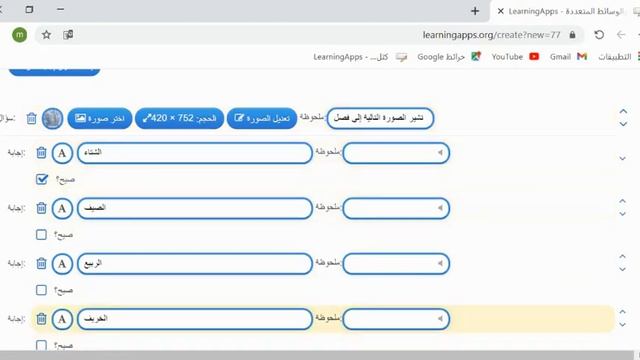Switch to the LearningApps الوسائط المتعددة tab
This screenshot has width=640, height=360.
tap(565, 11)
